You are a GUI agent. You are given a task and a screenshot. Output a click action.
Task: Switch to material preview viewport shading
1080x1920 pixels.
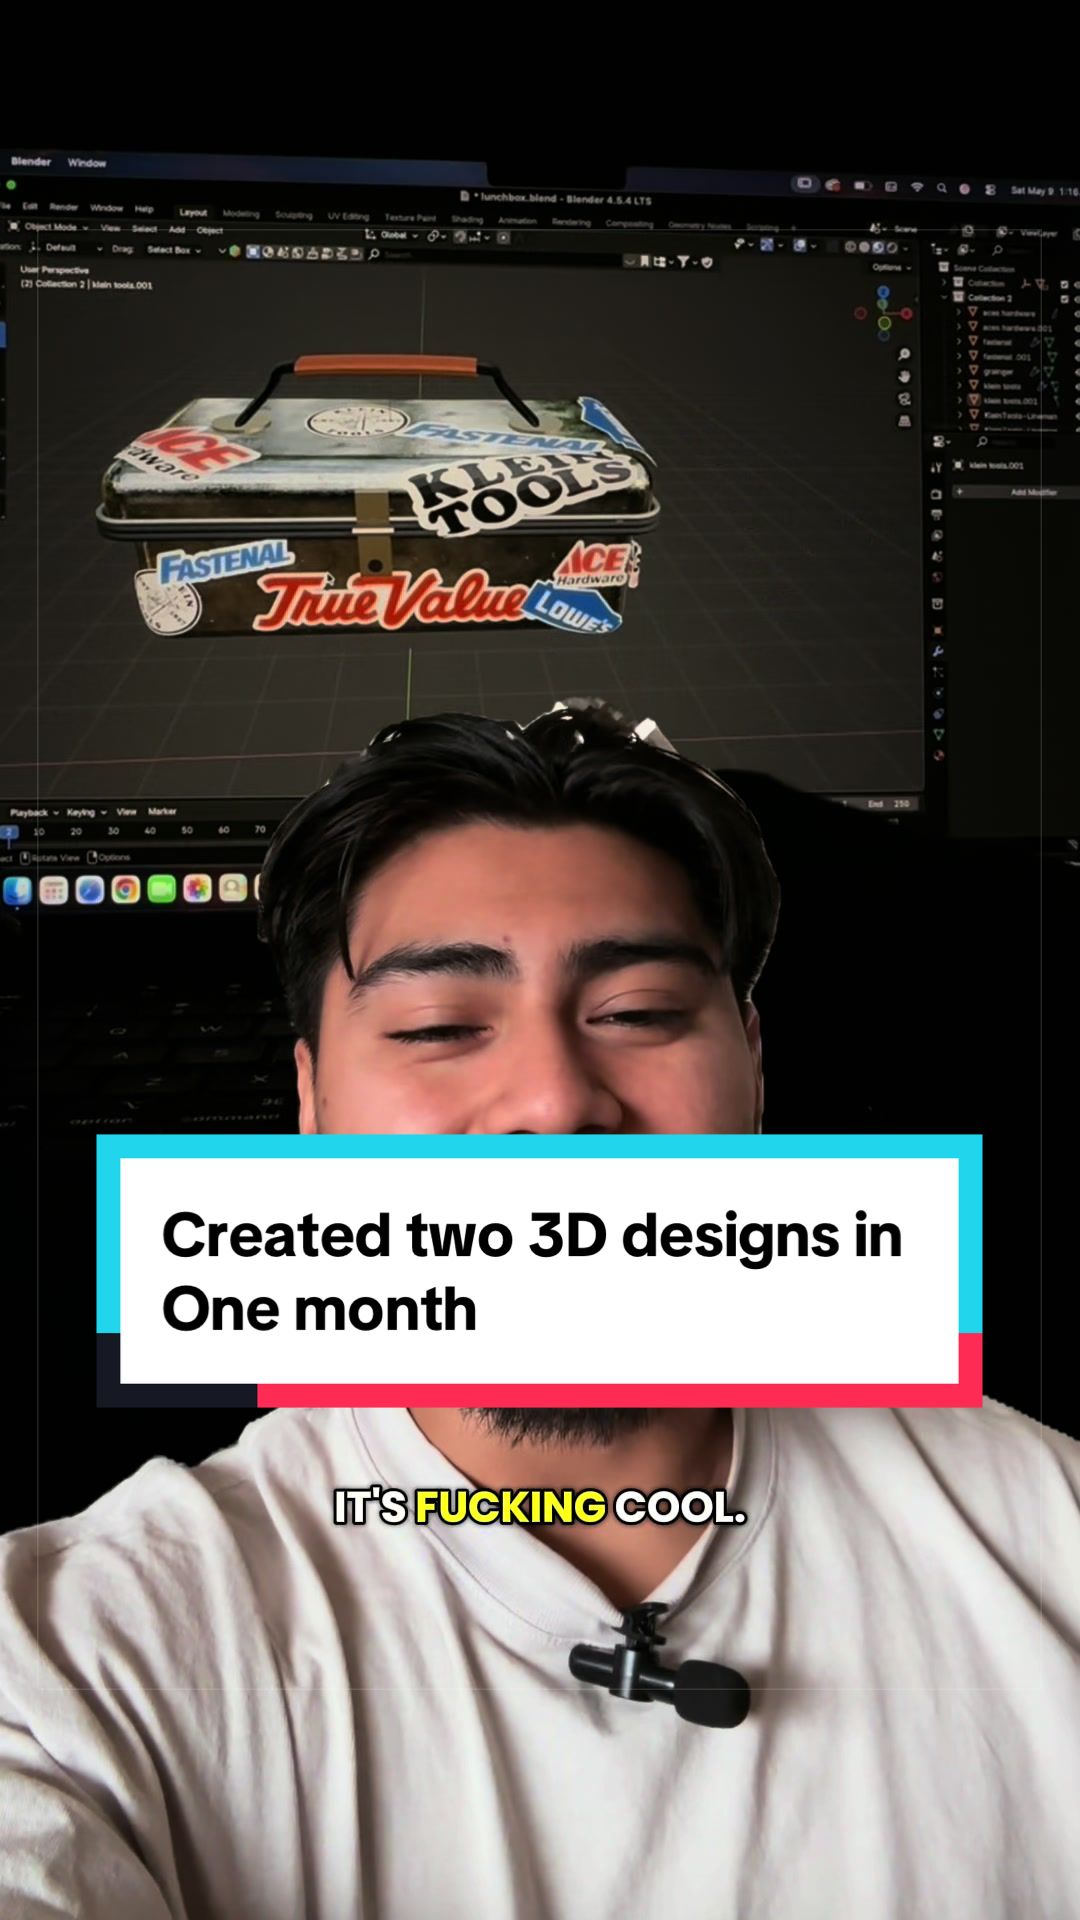pyautogui.click(x=878, y=247)
